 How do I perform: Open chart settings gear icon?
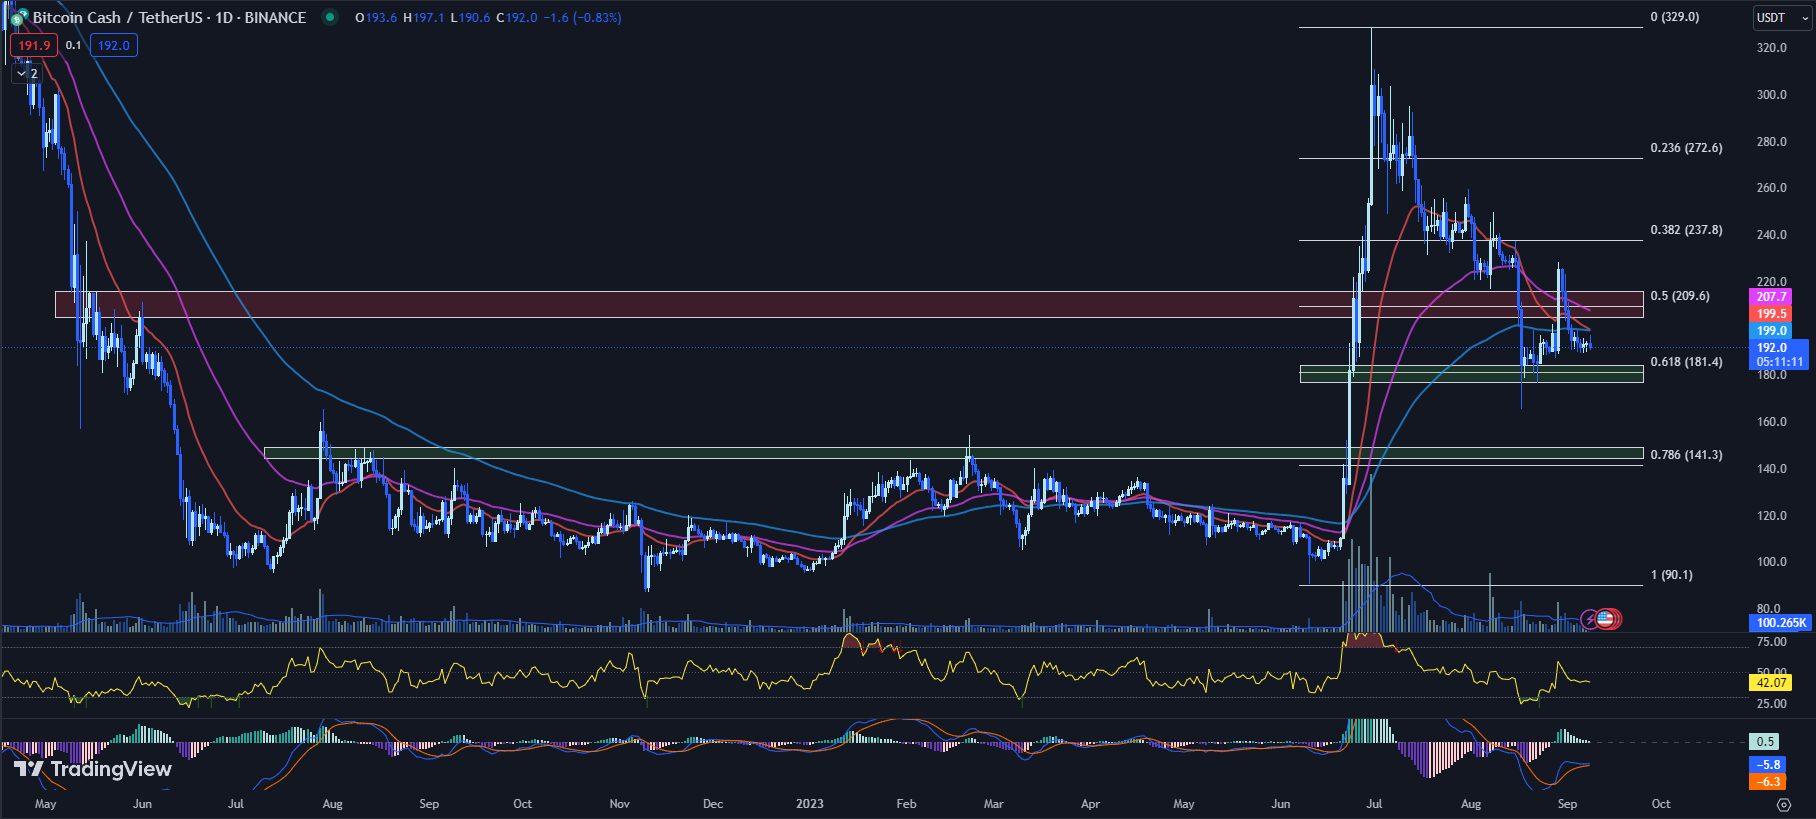(x=1783, y=804)
